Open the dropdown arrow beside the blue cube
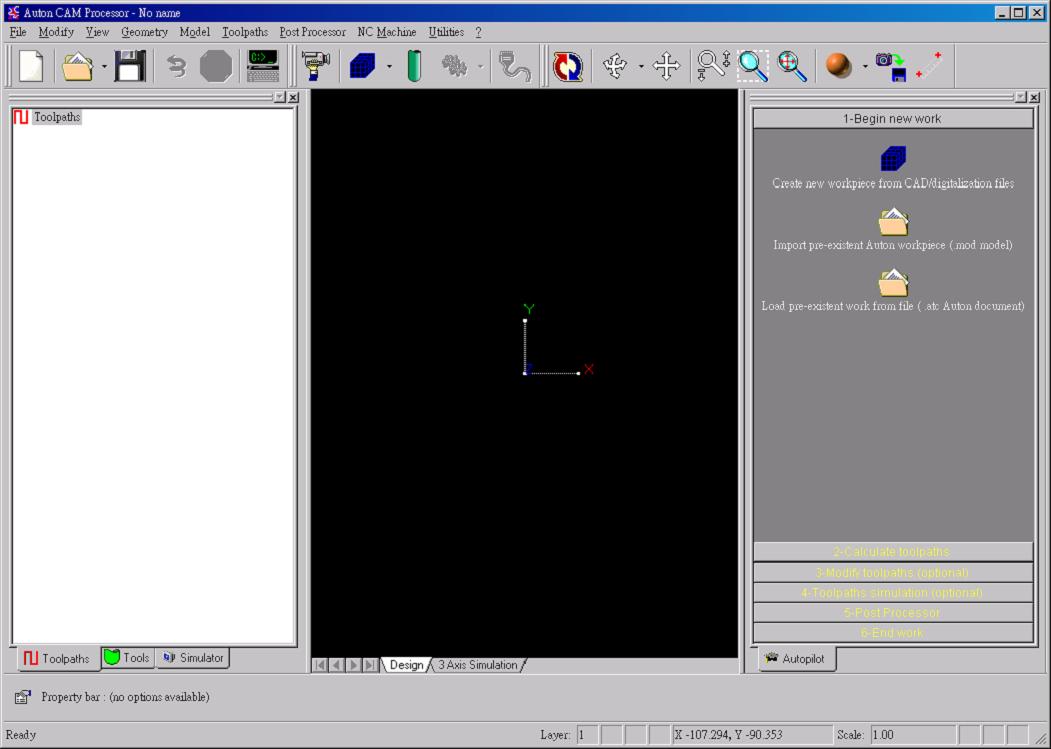1051x749 pixels. (389, 66)
